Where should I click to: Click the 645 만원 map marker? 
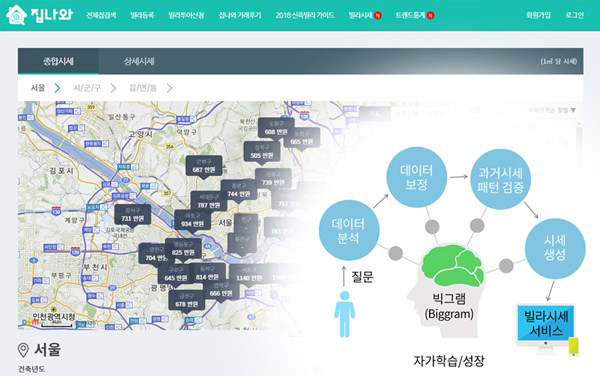[x=176, y=275]
